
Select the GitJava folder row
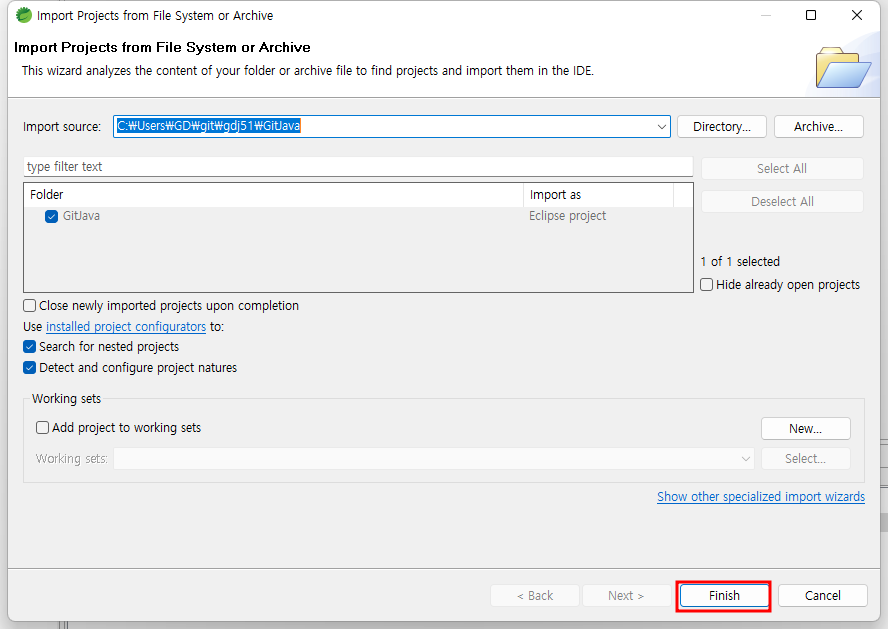point(358,216)
